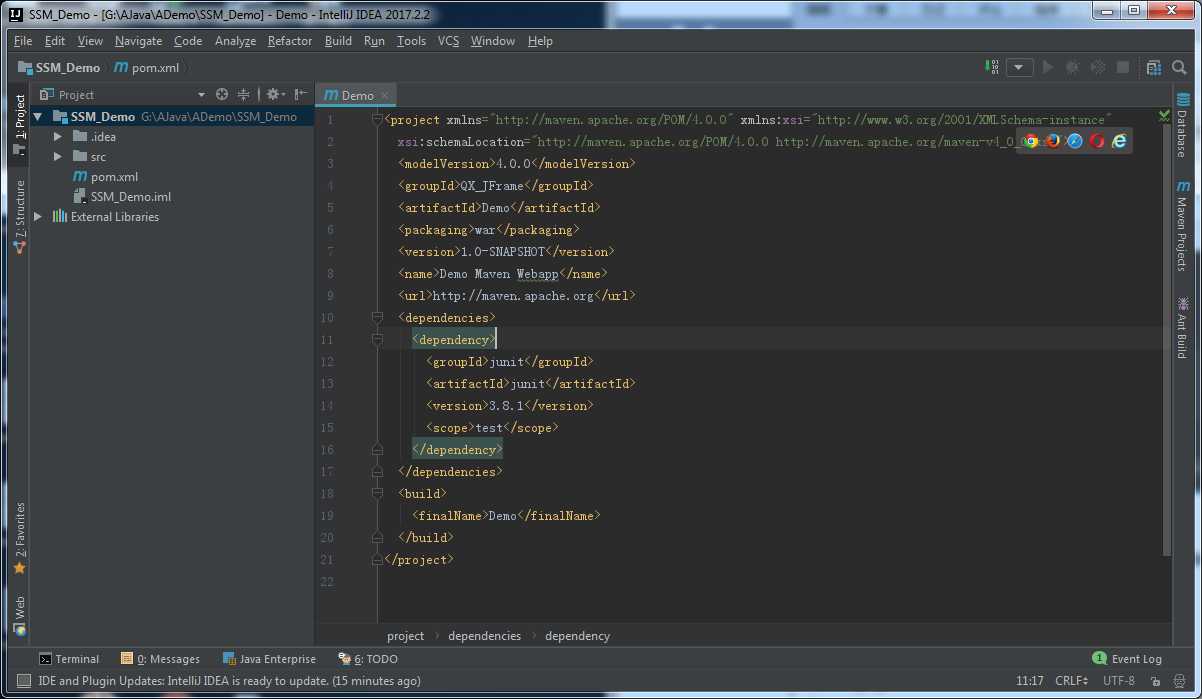This screenshot has width=1202, height=699.
Task: Click Run with Coverage icon
Action: coord(1097,67)
